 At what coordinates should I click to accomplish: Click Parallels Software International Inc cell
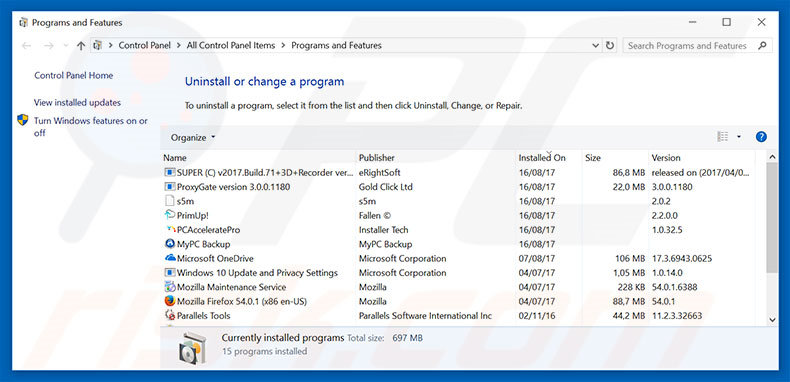pyautogui.click(x=425, y=315)
